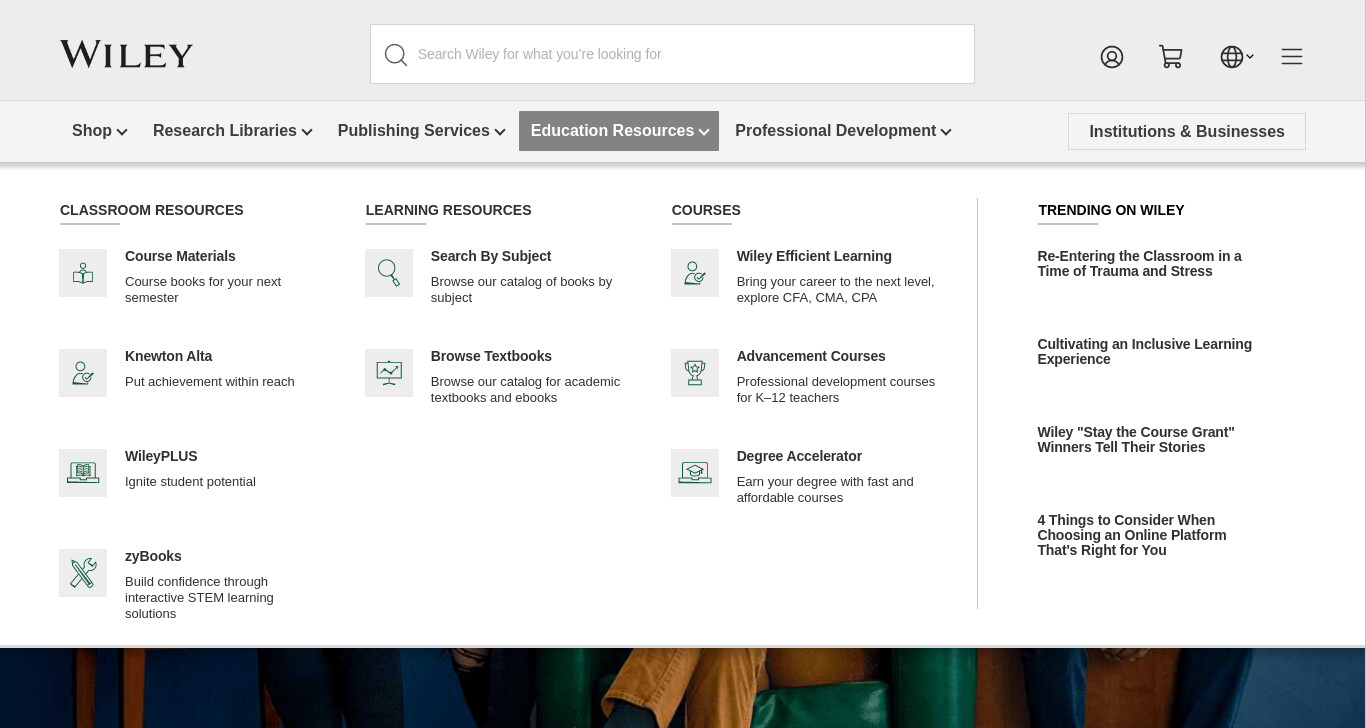Image resolution: width=1366 pixels, height=728 pixels.
Task: Expand the Research Libraries menu
Action: (x=232, y=131)
